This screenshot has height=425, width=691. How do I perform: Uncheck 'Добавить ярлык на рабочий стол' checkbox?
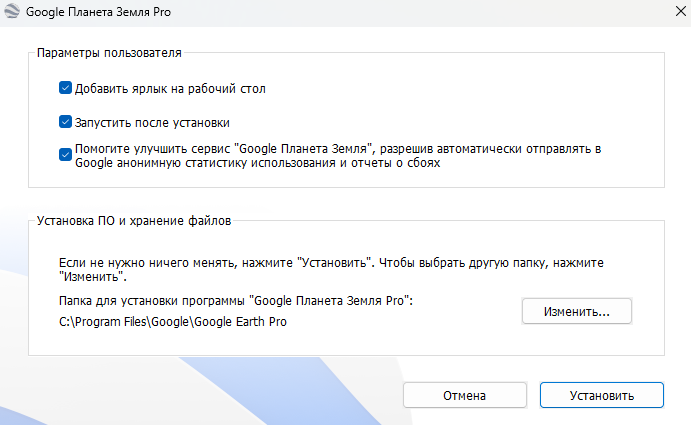click(x=65, y=88)
